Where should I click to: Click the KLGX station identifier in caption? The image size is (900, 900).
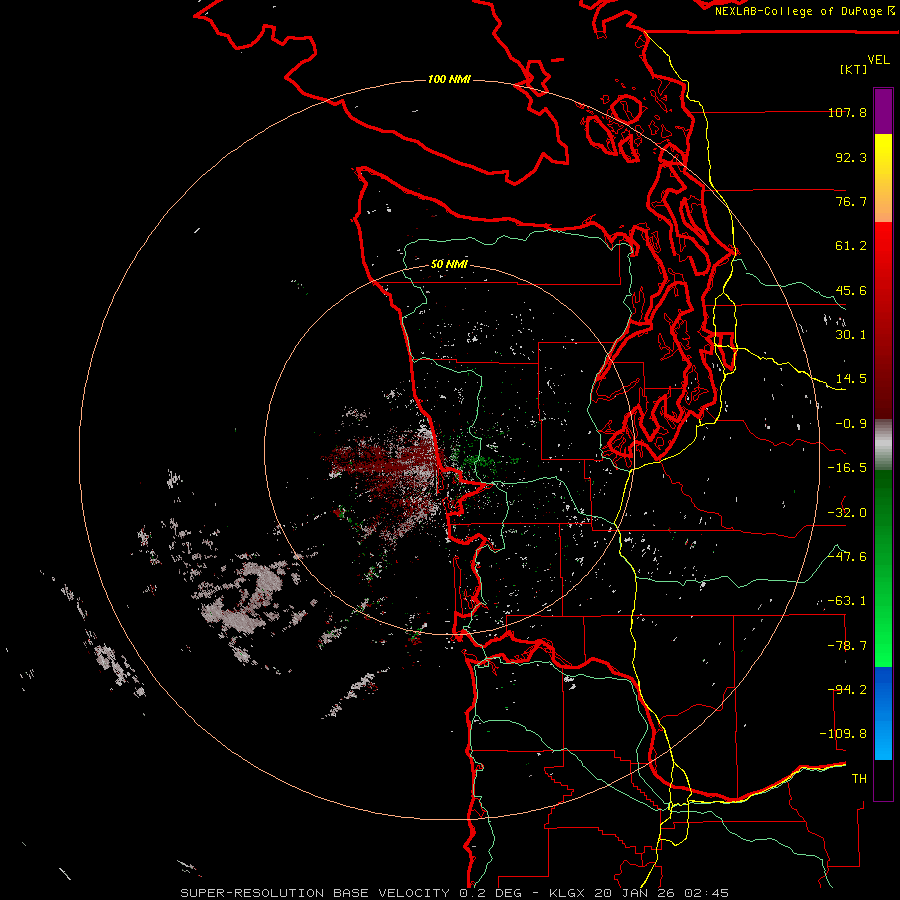coord(568,893)
